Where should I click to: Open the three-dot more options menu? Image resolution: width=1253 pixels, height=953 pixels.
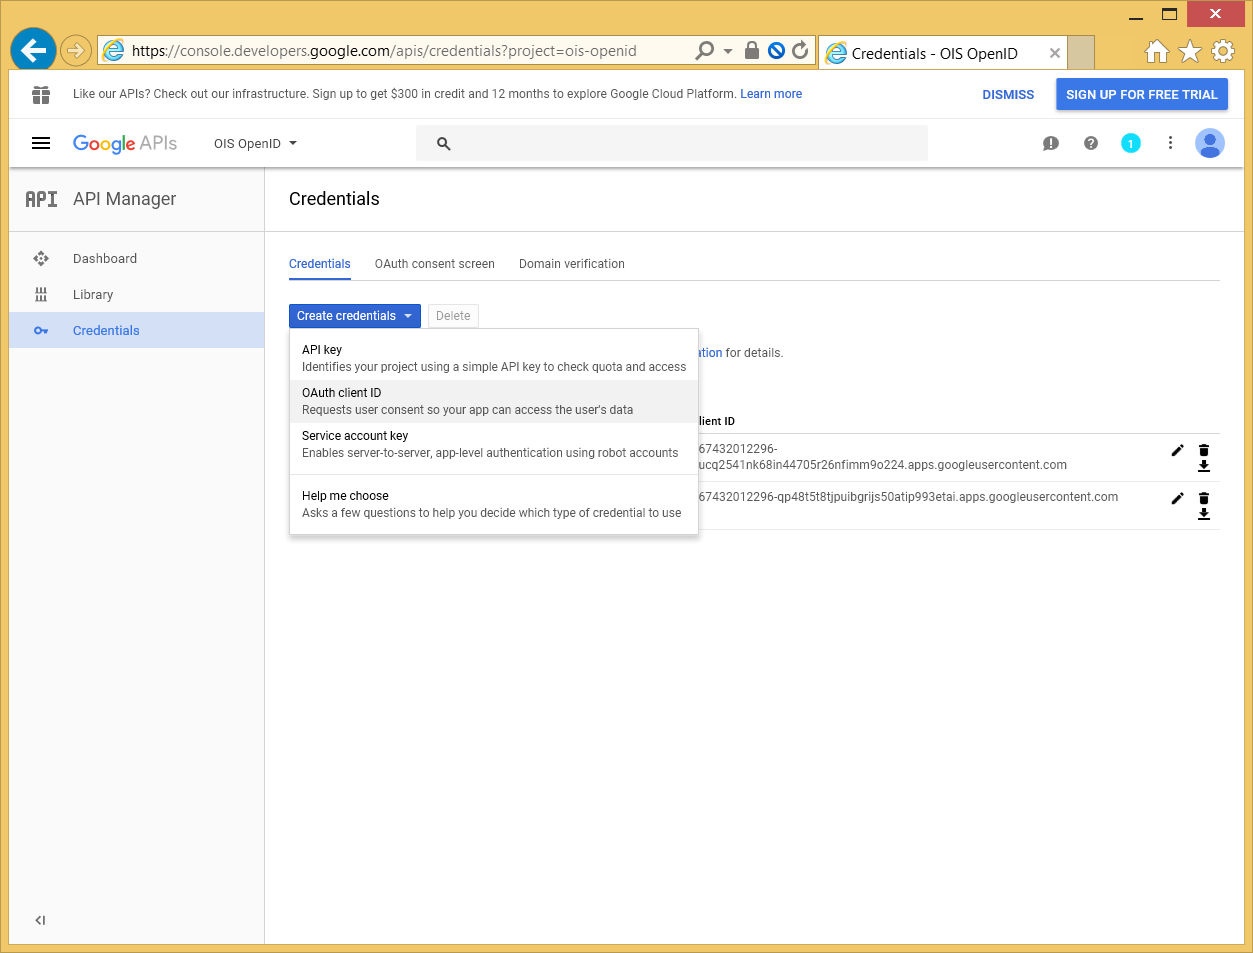[1170, 143]
